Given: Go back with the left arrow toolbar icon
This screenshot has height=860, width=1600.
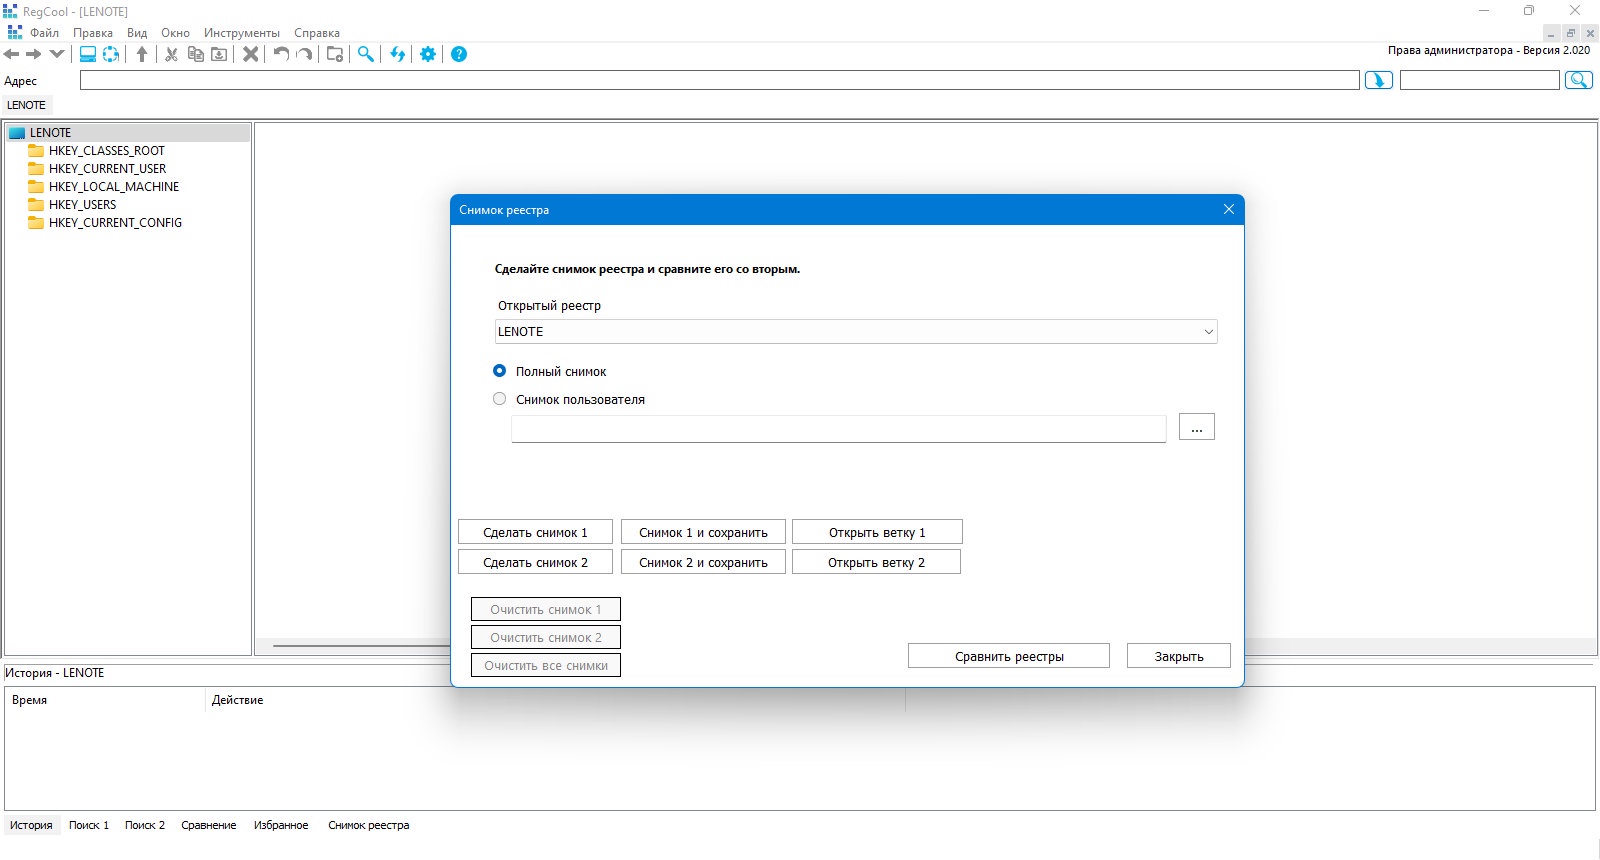Looking at the screenshot, I should pos(12,54).
